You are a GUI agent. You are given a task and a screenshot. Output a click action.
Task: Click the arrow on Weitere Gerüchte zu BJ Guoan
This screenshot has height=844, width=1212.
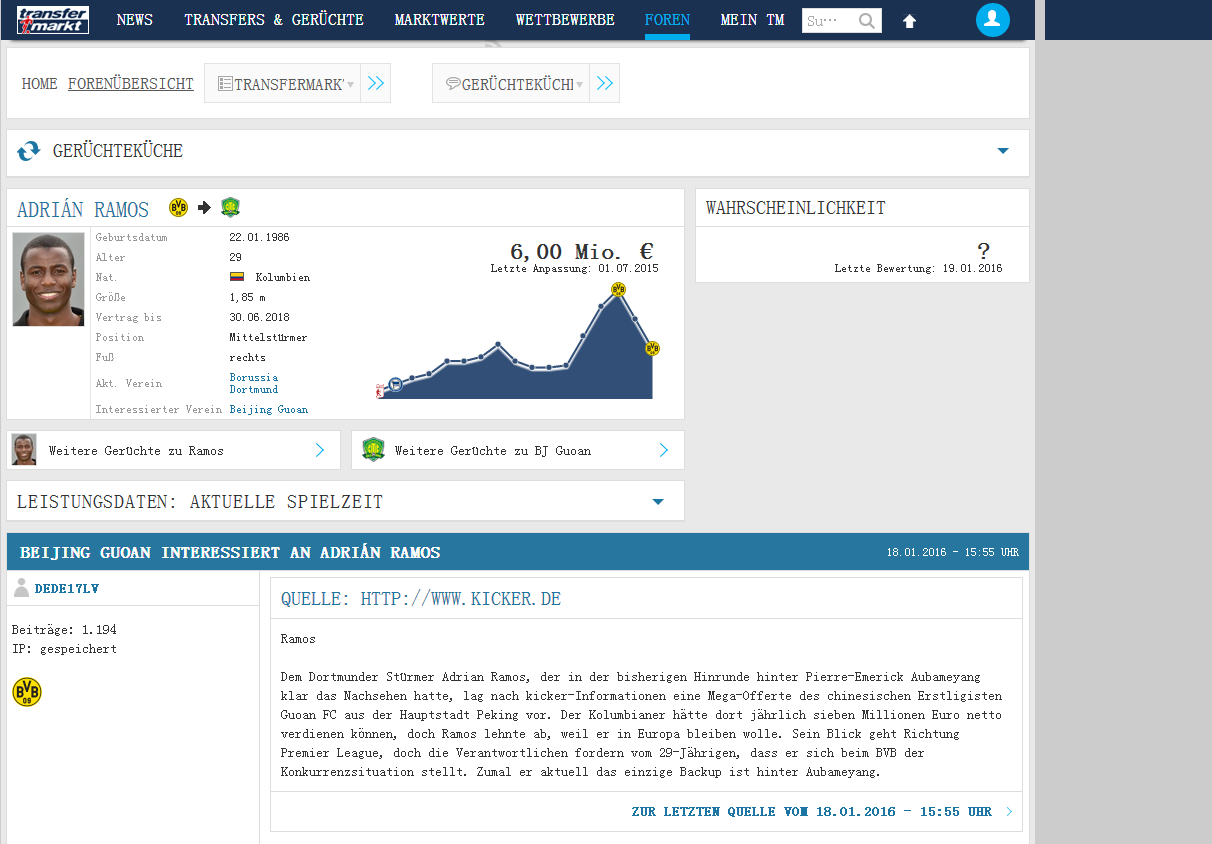point(664,450)
